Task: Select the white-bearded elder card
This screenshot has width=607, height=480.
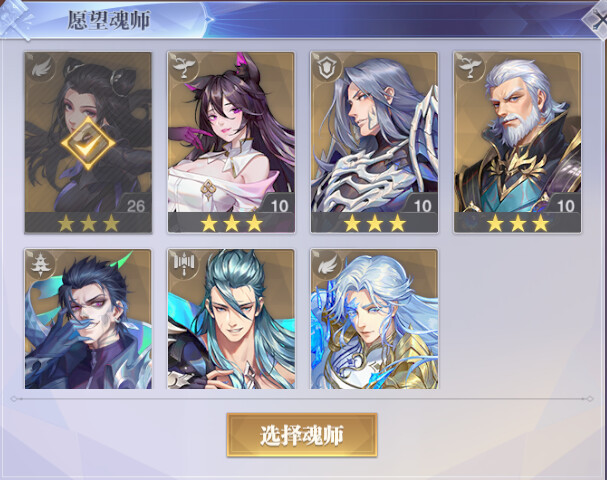Action: (x=518, y=142)
